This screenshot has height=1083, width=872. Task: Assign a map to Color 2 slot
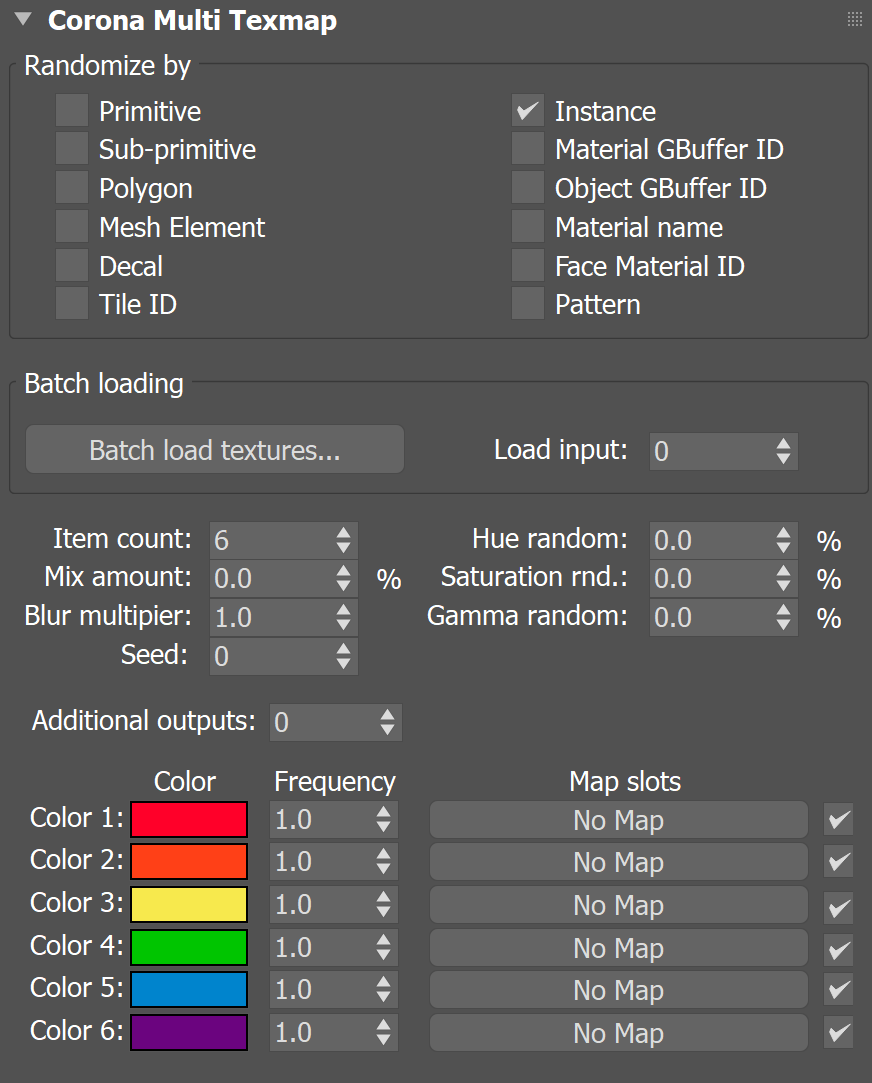619,862
